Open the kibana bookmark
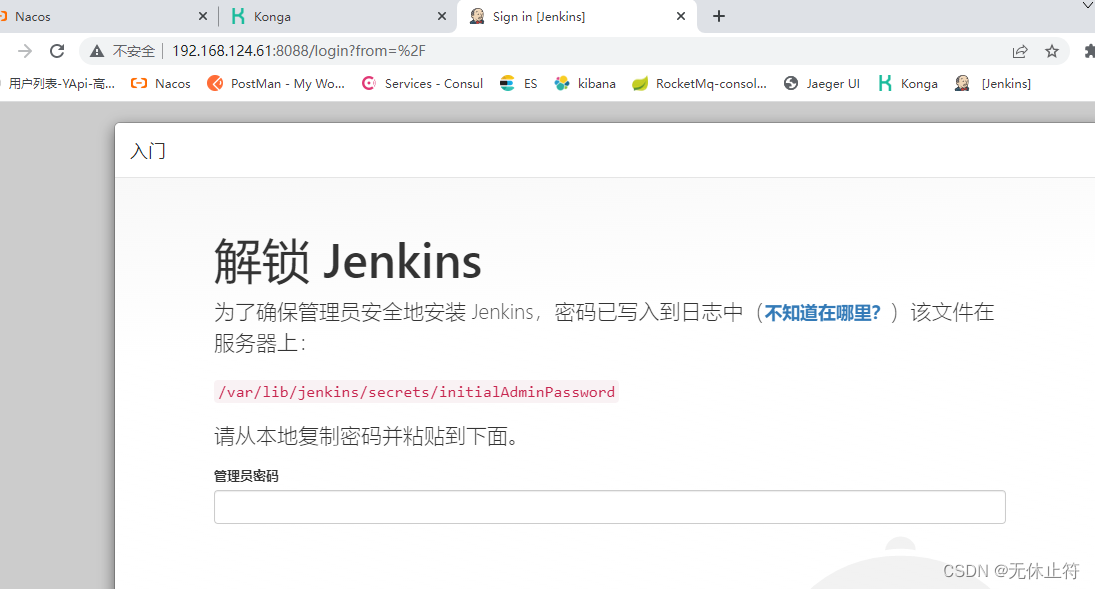Viewport: 1095px width, 589px height. point(585,84)
